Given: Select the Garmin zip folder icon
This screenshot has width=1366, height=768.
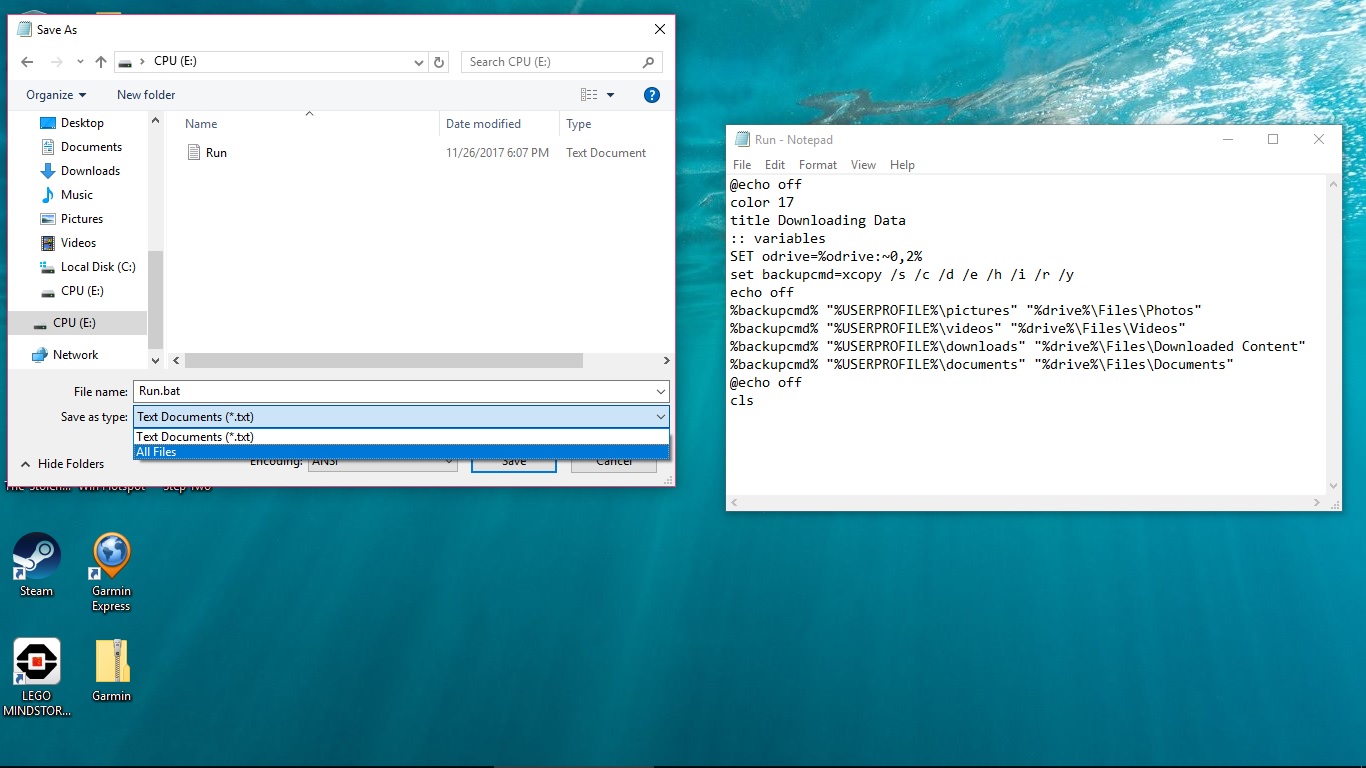Looking at the screenshot, I should click(x=112, y=670).
